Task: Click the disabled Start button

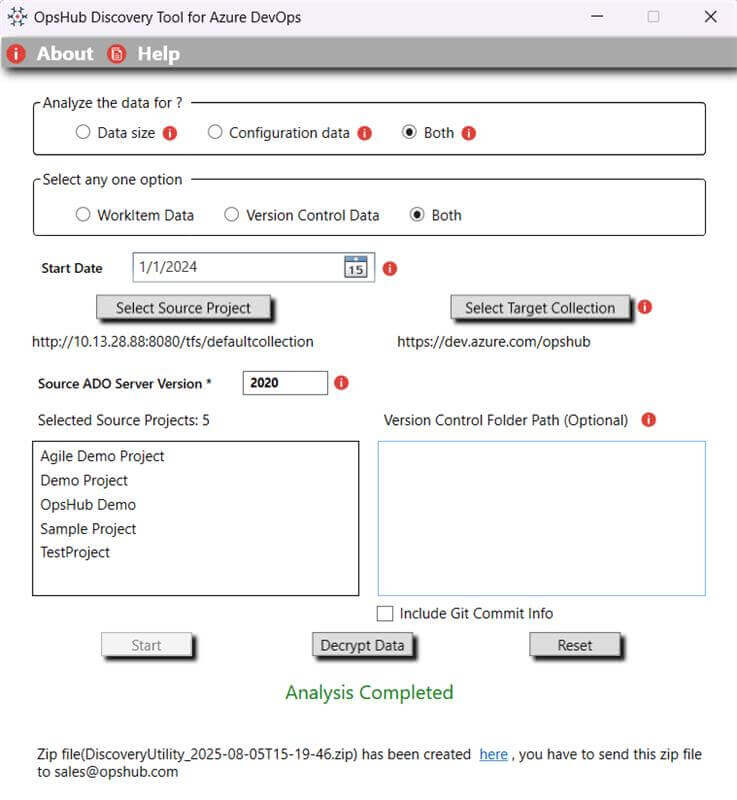Action: pos(146,645)
